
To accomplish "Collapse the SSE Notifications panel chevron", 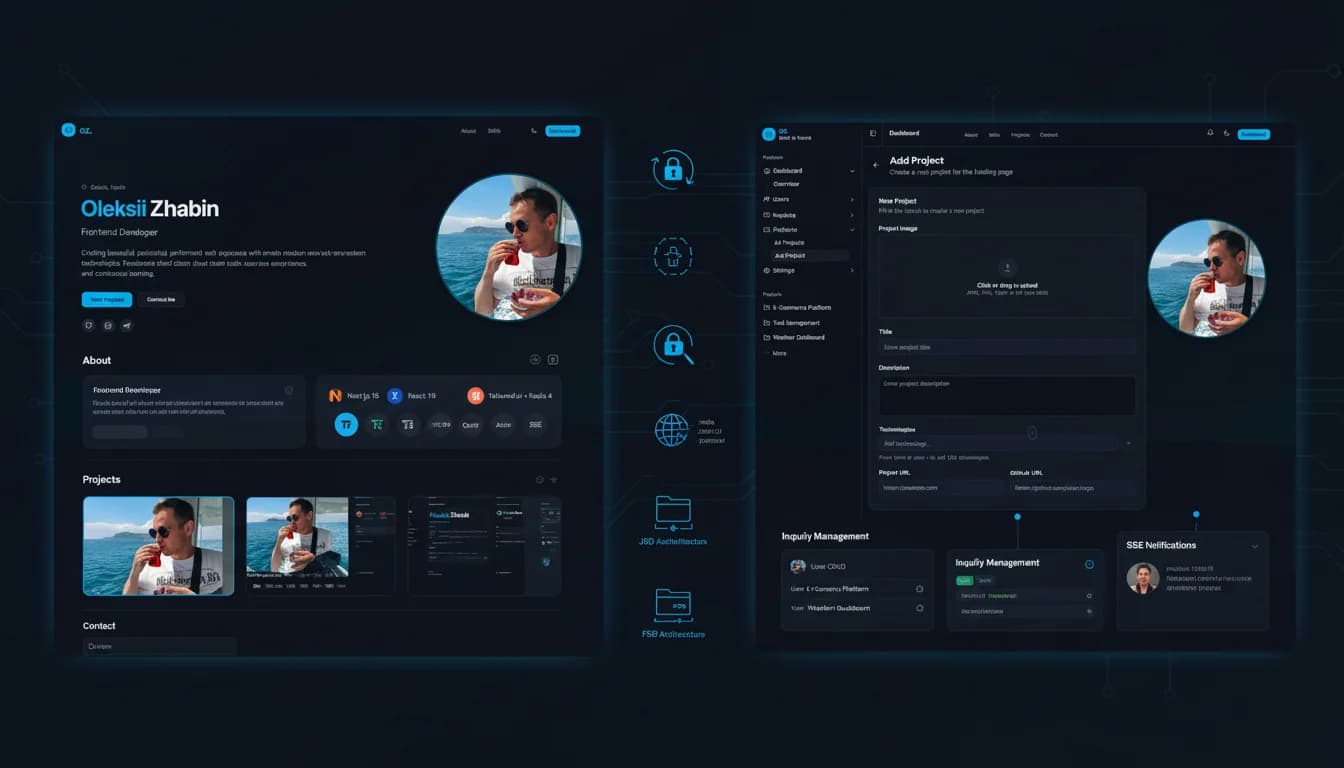I will point(1255,546).
